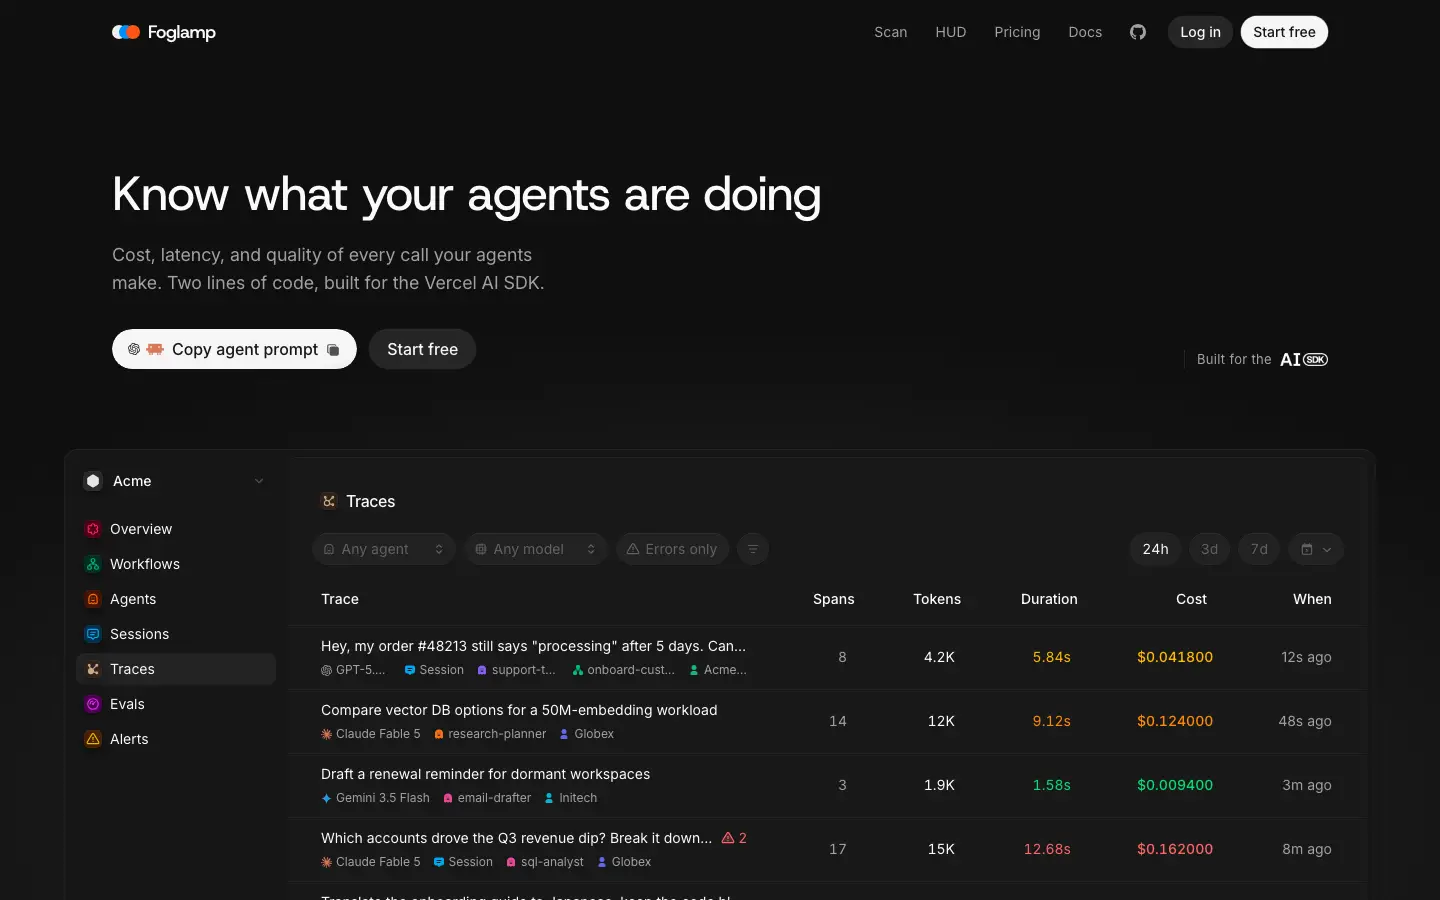The width and height of the screenshot is (1440, 900).
Task: Click the Workflows sidebar icon
Action: click(93, 564)
